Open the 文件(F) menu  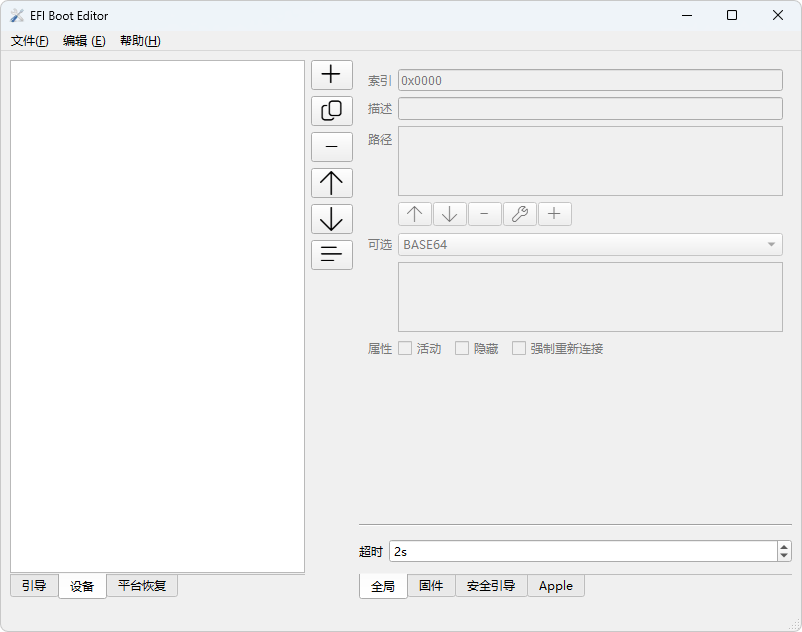(x=29, y=41)
